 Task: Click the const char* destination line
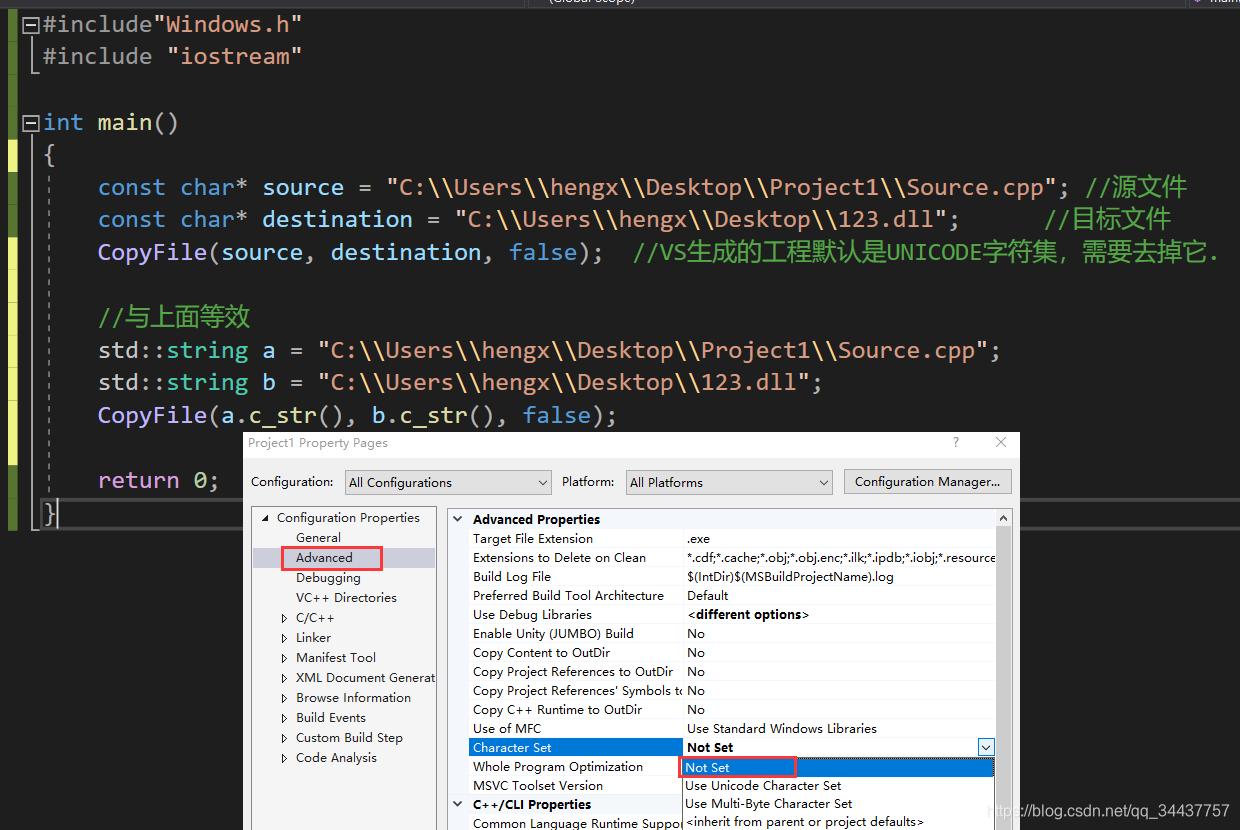pyautogui.click(x=529, y=219)
